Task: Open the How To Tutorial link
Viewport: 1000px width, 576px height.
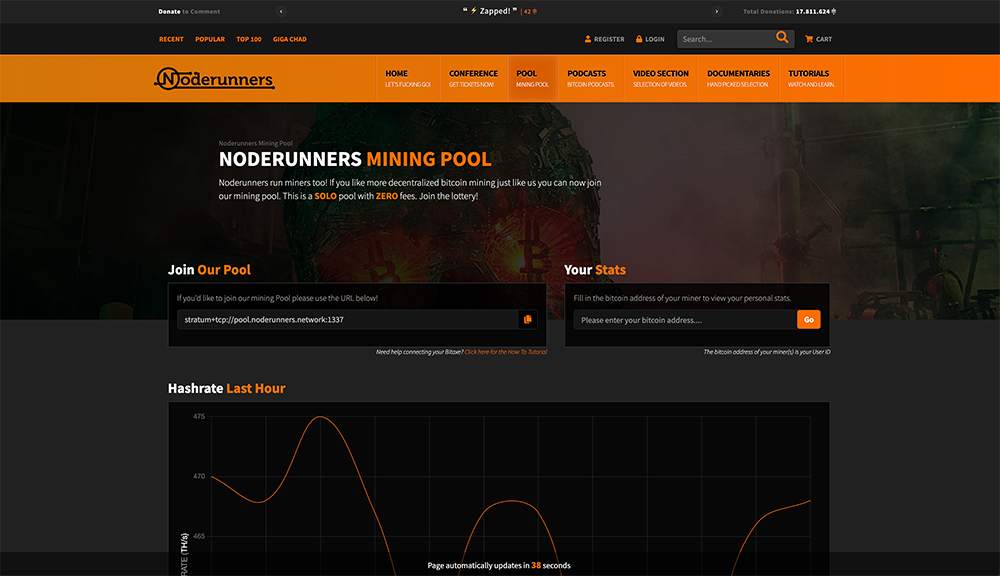Action: [505, 352]
